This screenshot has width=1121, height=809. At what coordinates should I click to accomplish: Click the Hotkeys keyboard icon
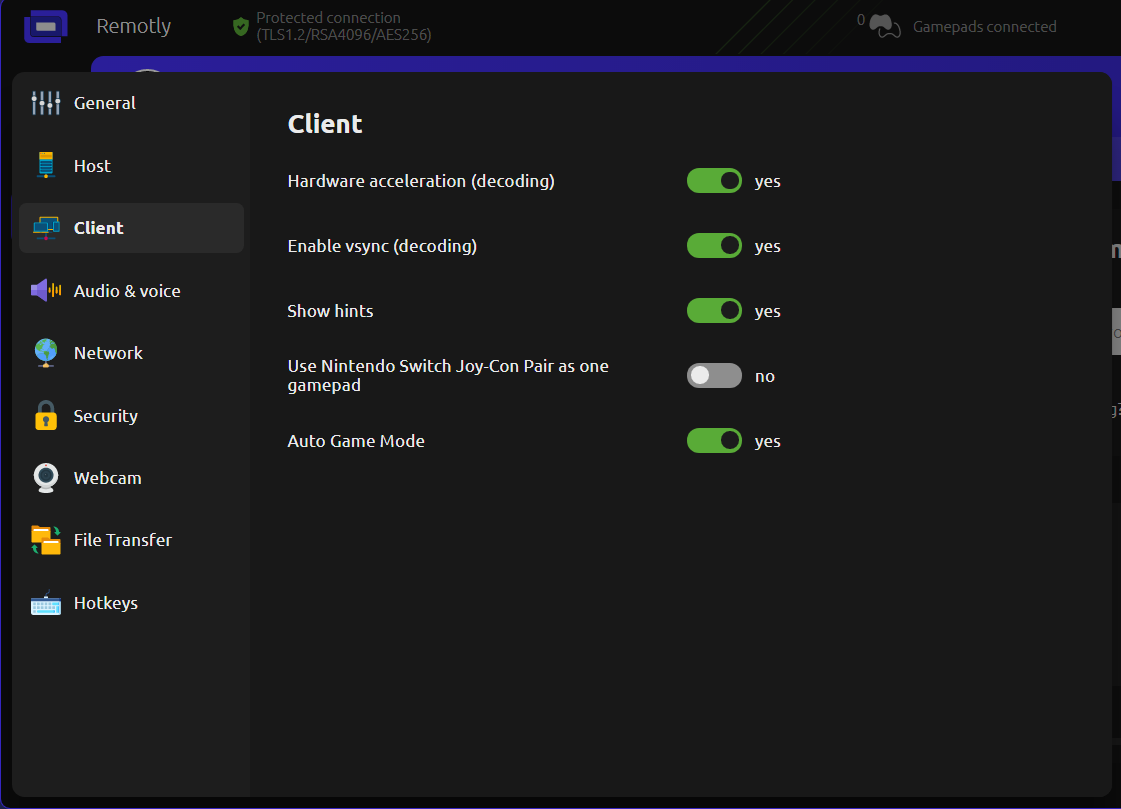click(46, 604)
